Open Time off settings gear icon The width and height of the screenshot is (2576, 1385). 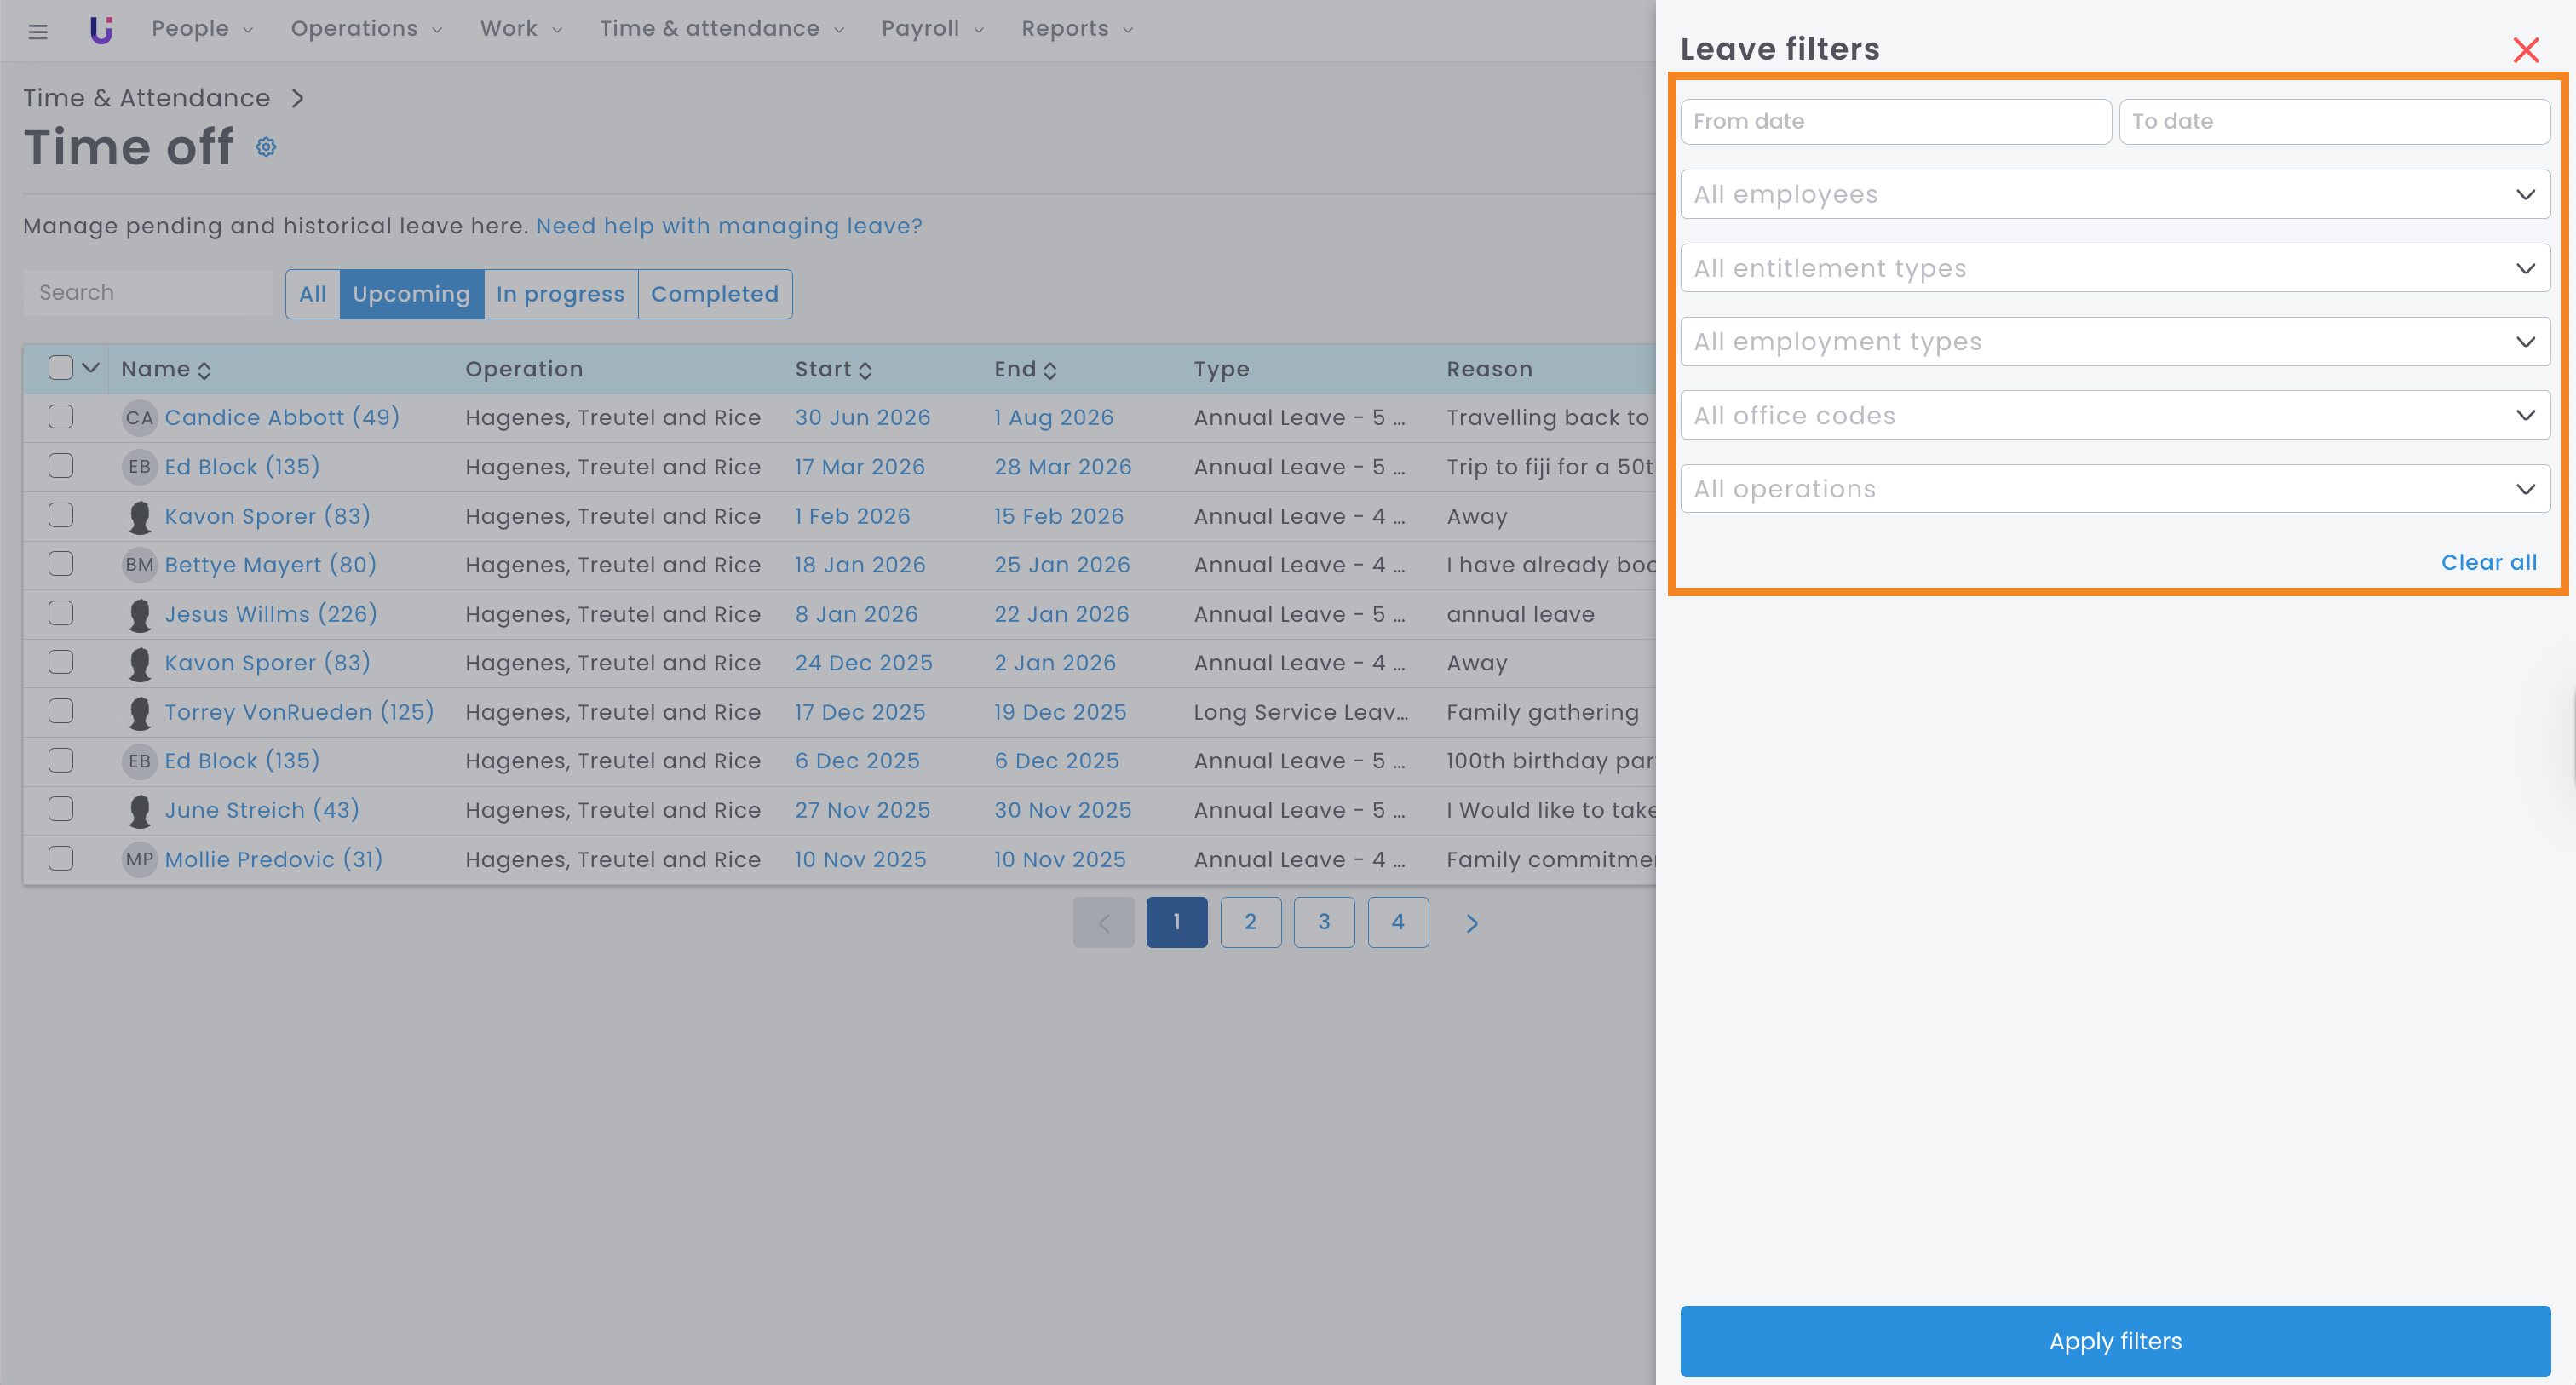(265, 147)
